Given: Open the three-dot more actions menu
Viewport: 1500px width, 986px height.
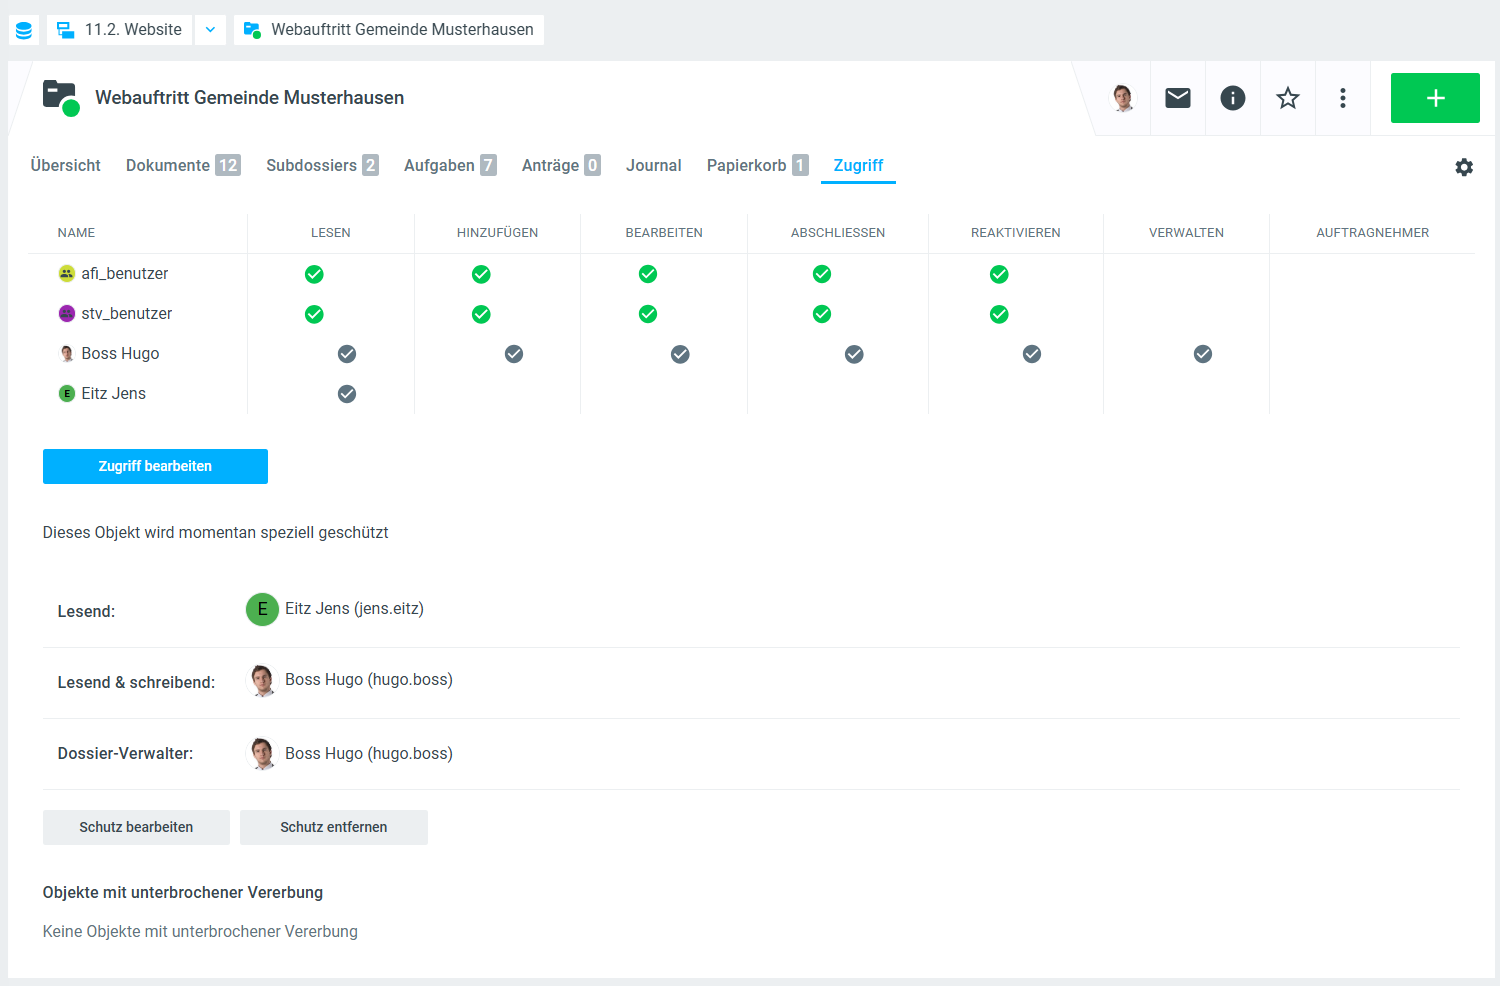Looking at the screenshot, I should pyautogui.click(x=1343, y=98).
